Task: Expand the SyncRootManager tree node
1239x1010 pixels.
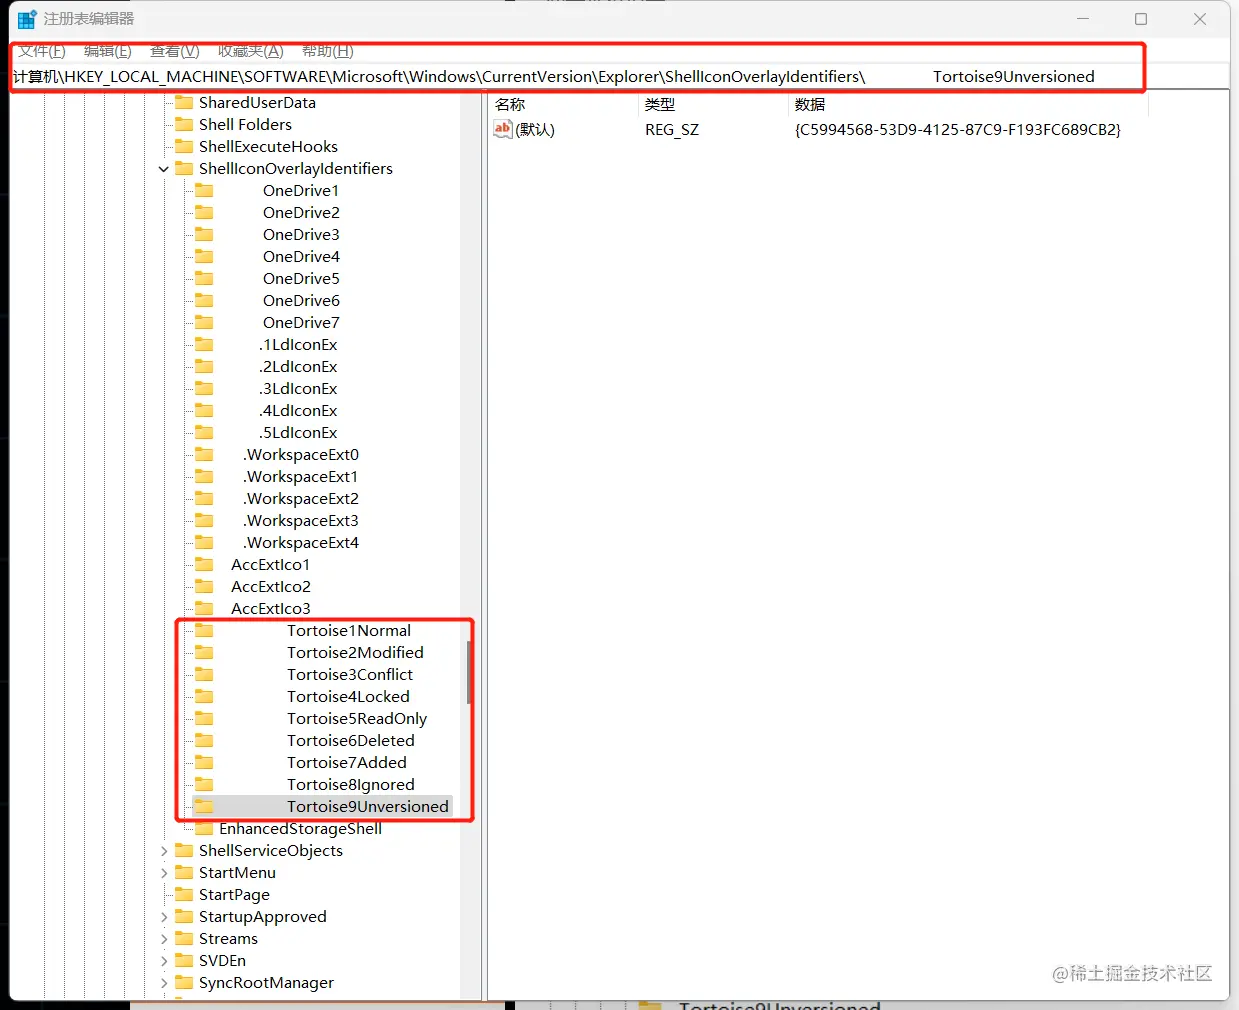Action: [164, 983]
